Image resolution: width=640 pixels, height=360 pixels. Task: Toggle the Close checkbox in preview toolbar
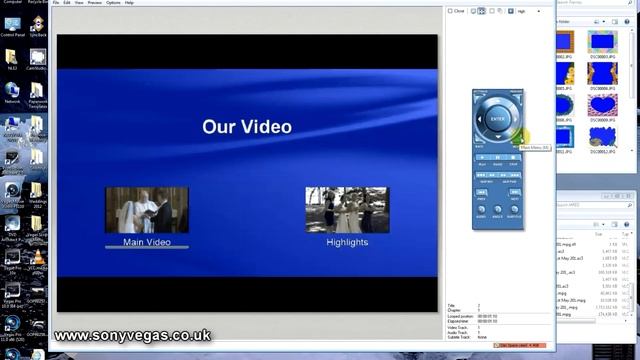click(450, 11)
